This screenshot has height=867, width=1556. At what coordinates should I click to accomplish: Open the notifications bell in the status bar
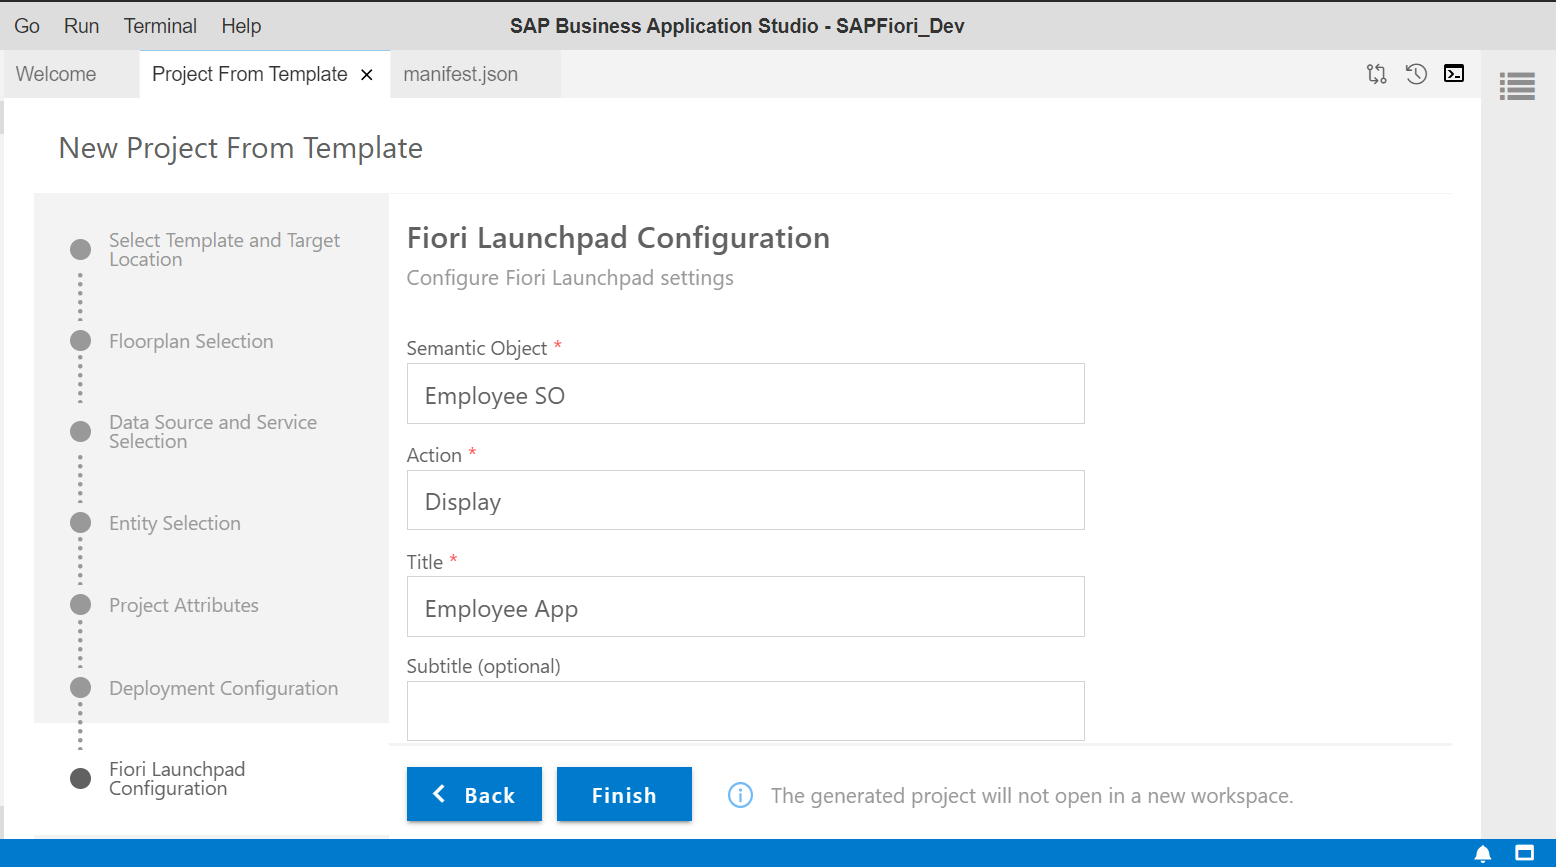point(1483,853)
